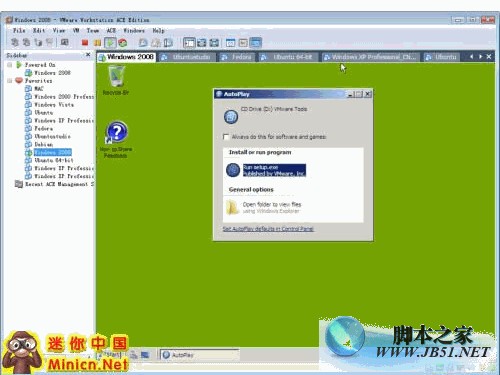This screenshot has width=500, height=375.
Task: Click the Favorites group label
Action: [38, 81]
